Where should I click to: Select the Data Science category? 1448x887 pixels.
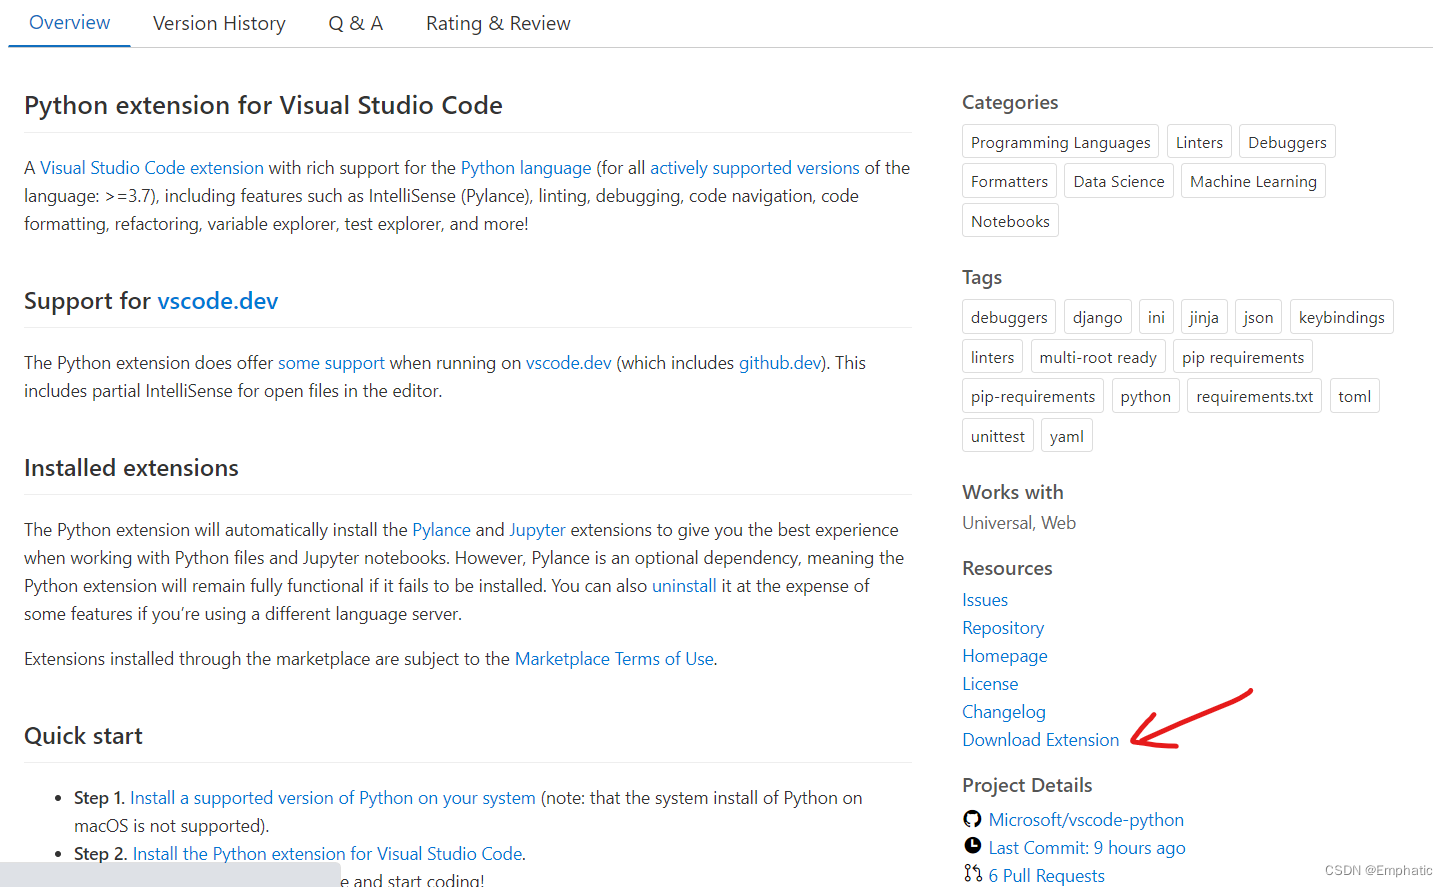pos(1119,181)
